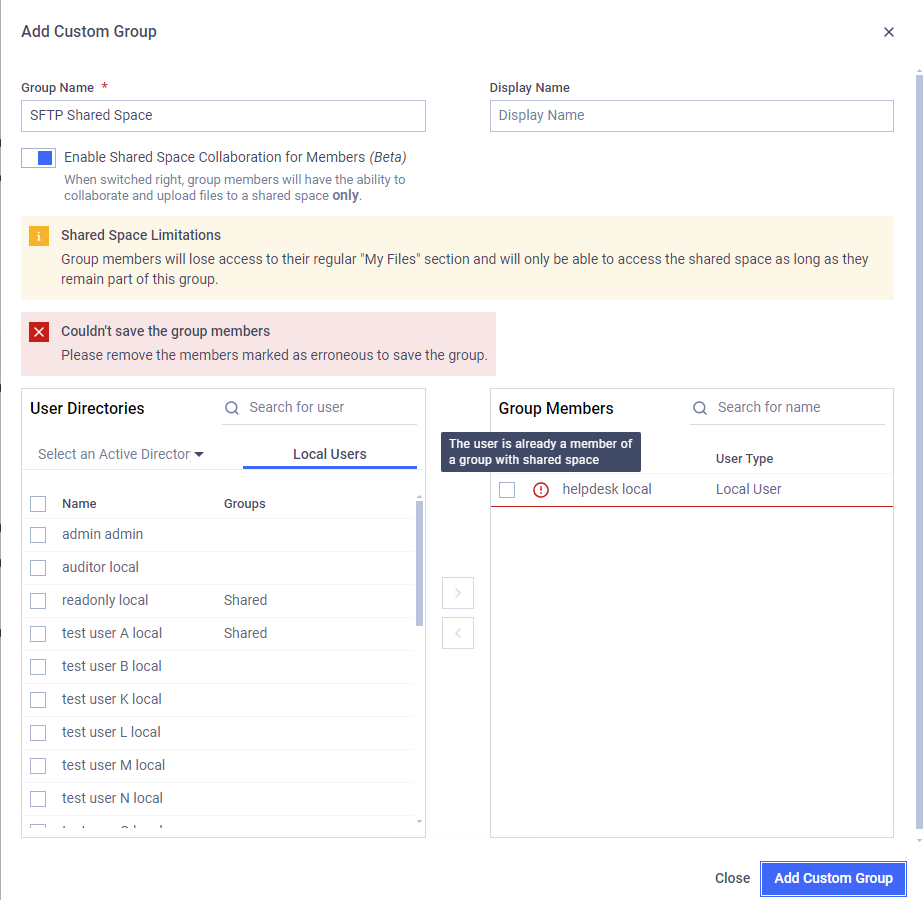This screenshot has width=924, height=900.
Task: Tick the checkbox for auditor local
Action: pos(38,568)
